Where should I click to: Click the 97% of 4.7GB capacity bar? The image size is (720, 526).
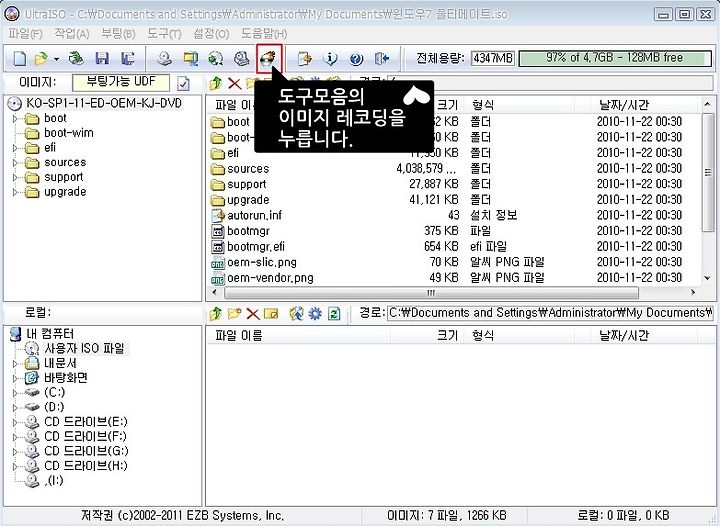click(615, 58)
